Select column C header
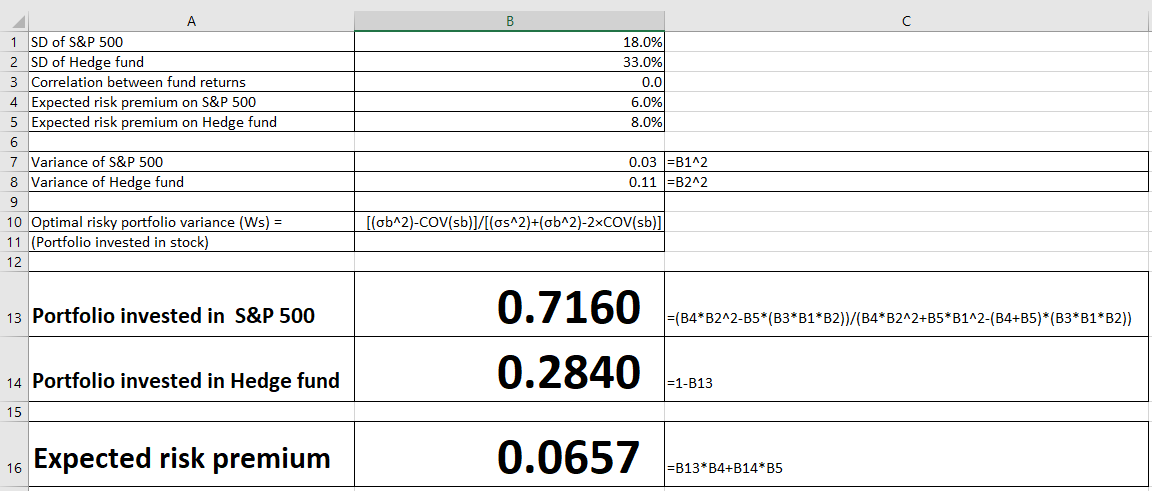Viewport: 1152px width, 491px height. 905,21
